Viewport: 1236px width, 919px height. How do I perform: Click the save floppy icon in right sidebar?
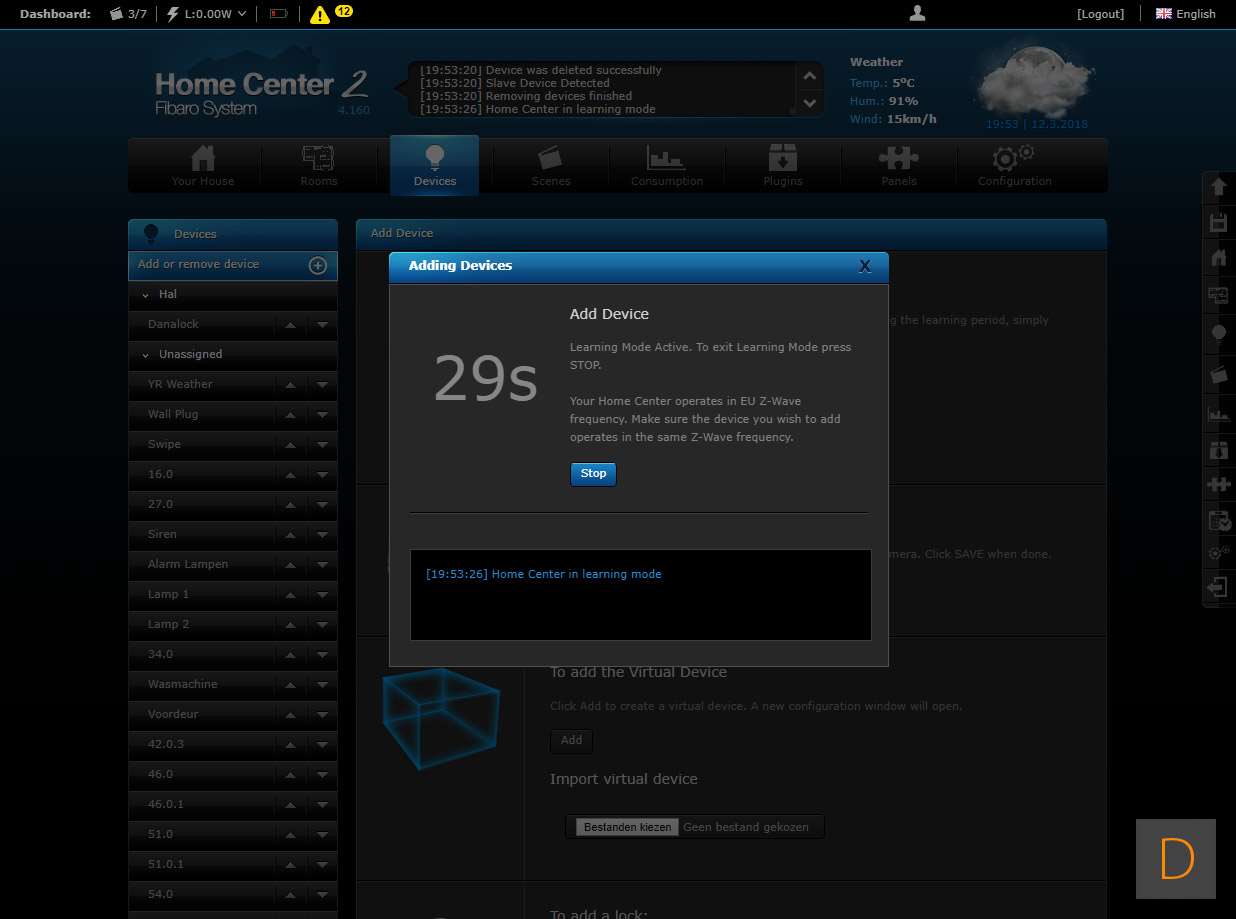1218,222
